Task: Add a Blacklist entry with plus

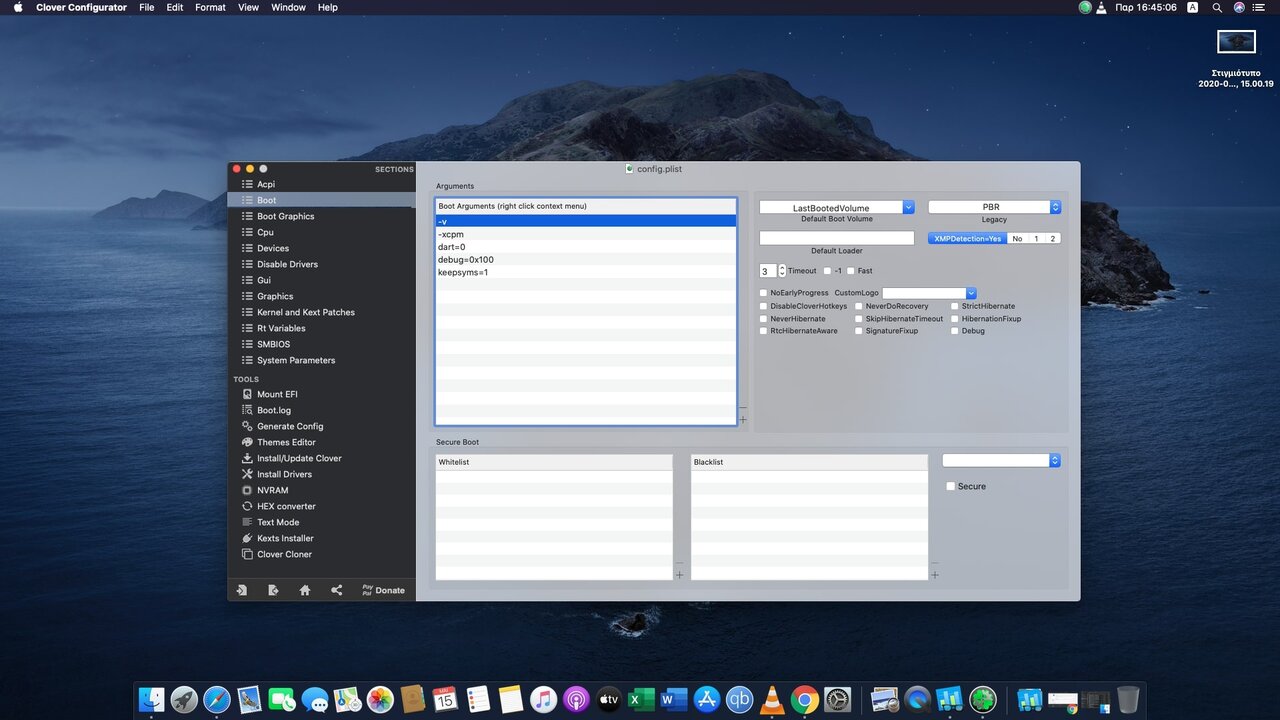Action: (x=935, y=575)
